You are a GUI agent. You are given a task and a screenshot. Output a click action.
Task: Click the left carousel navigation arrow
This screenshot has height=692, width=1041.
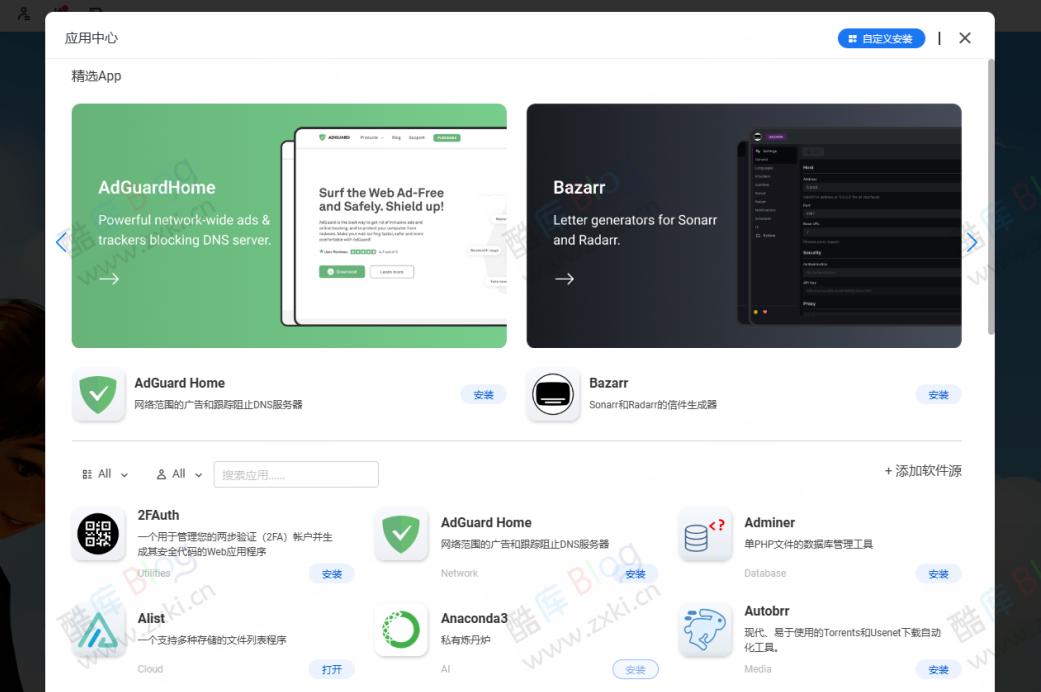[x=61, y=242]
